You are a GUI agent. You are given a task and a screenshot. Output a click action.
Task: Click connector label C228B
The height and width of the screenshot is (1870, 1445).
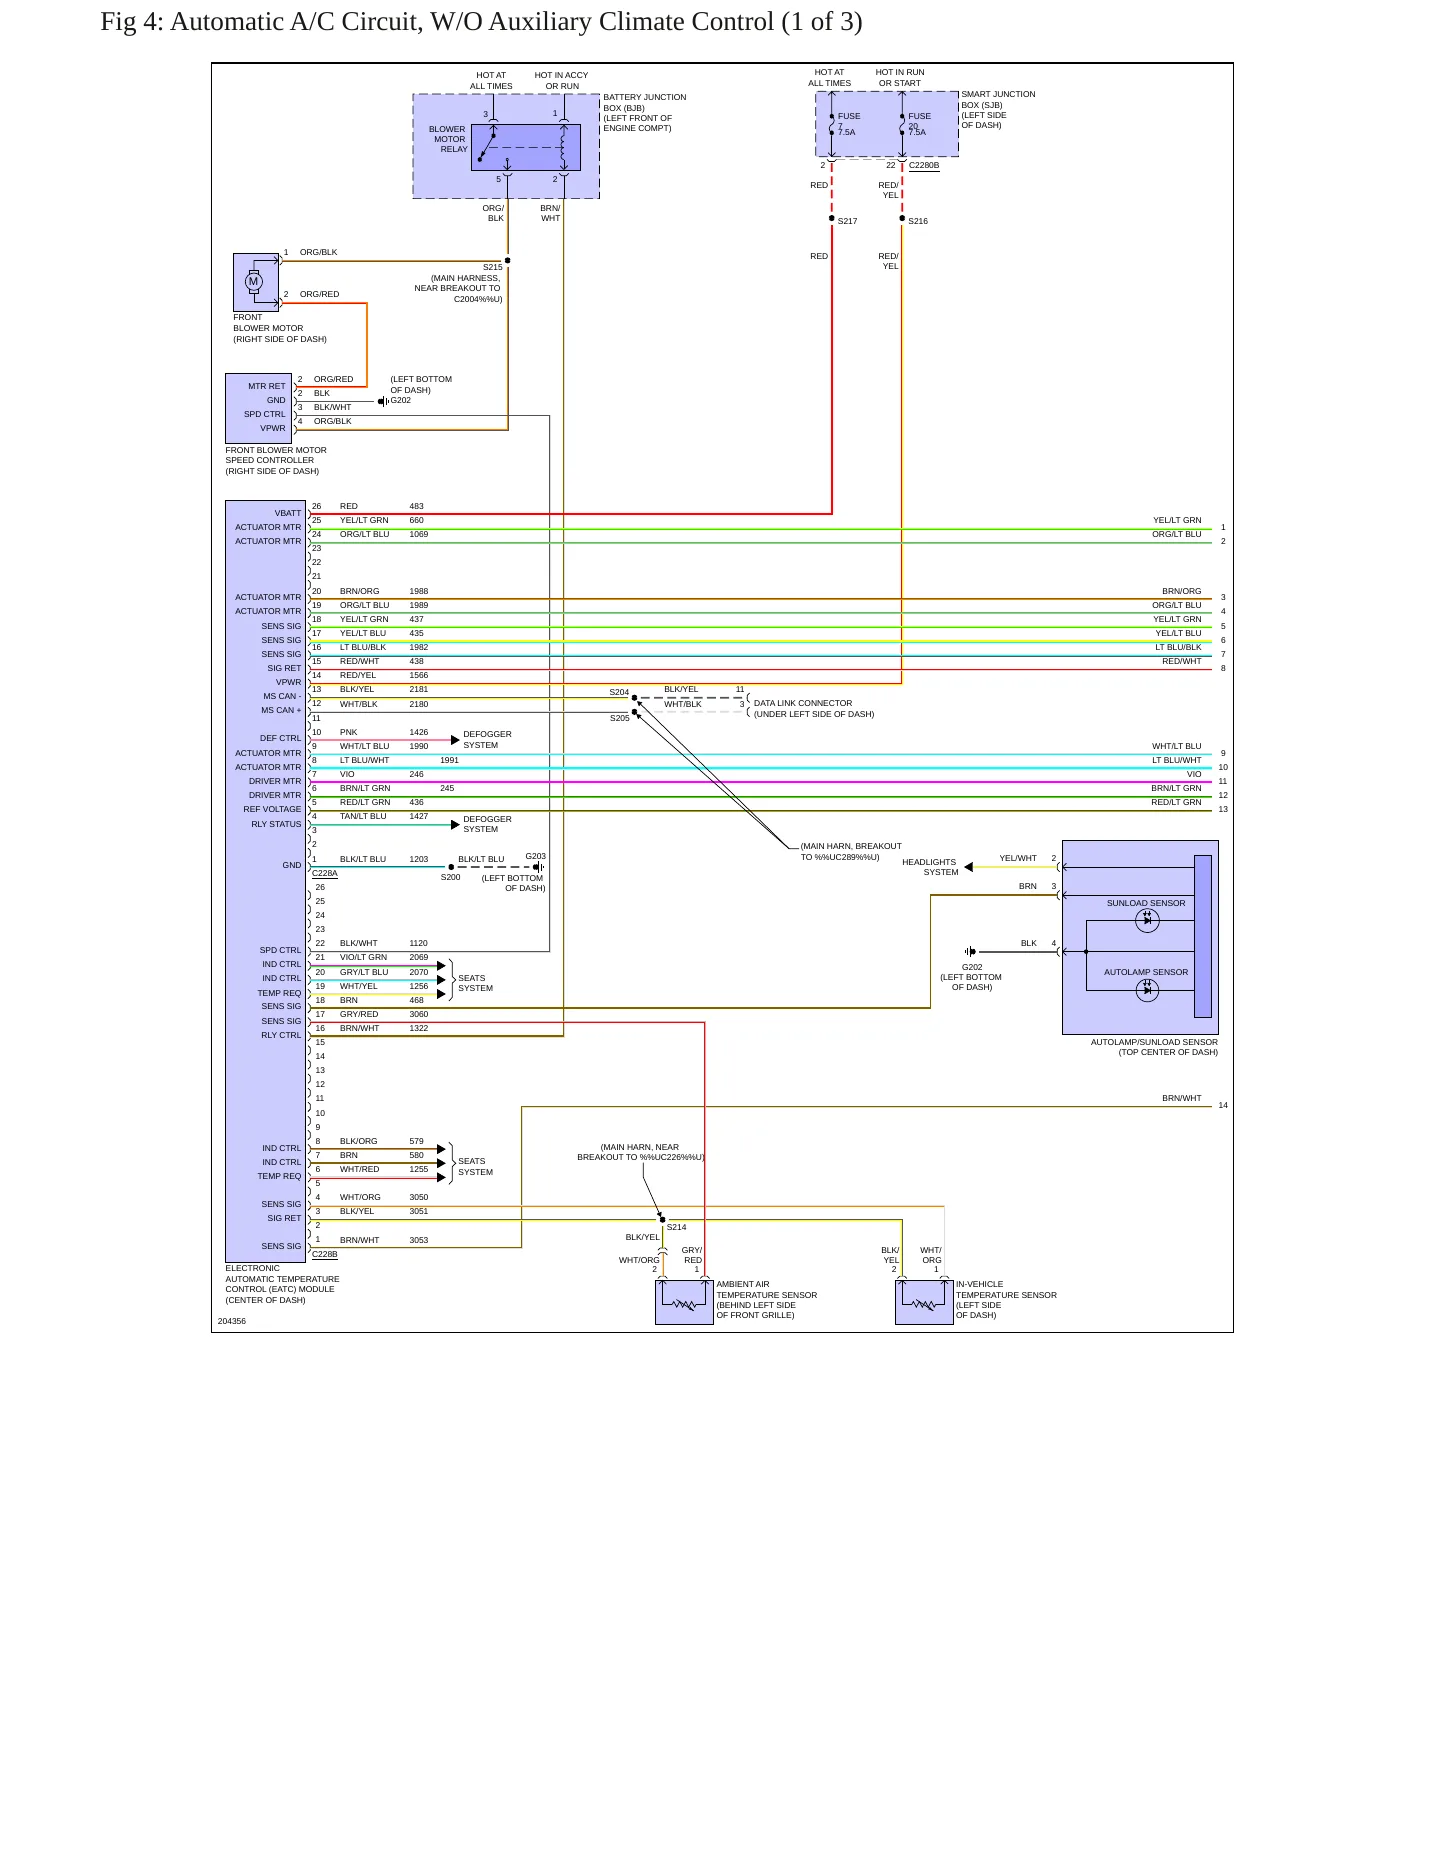coord(325,1254)
